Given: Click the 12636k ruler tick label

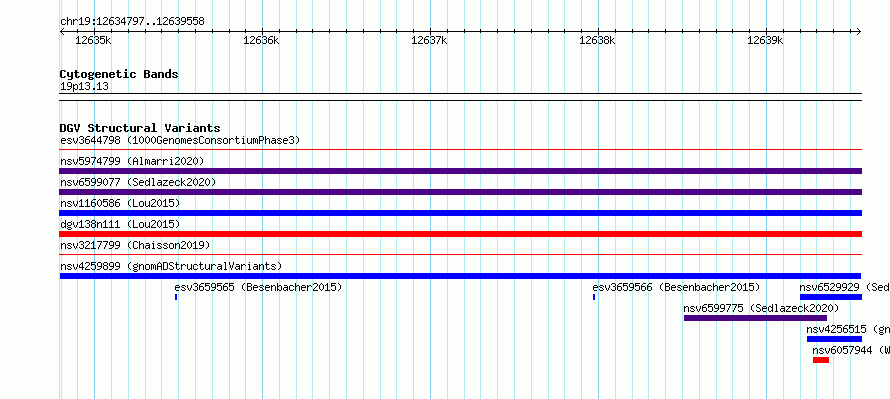Looking at the screenshot, I should pos(261,40).
